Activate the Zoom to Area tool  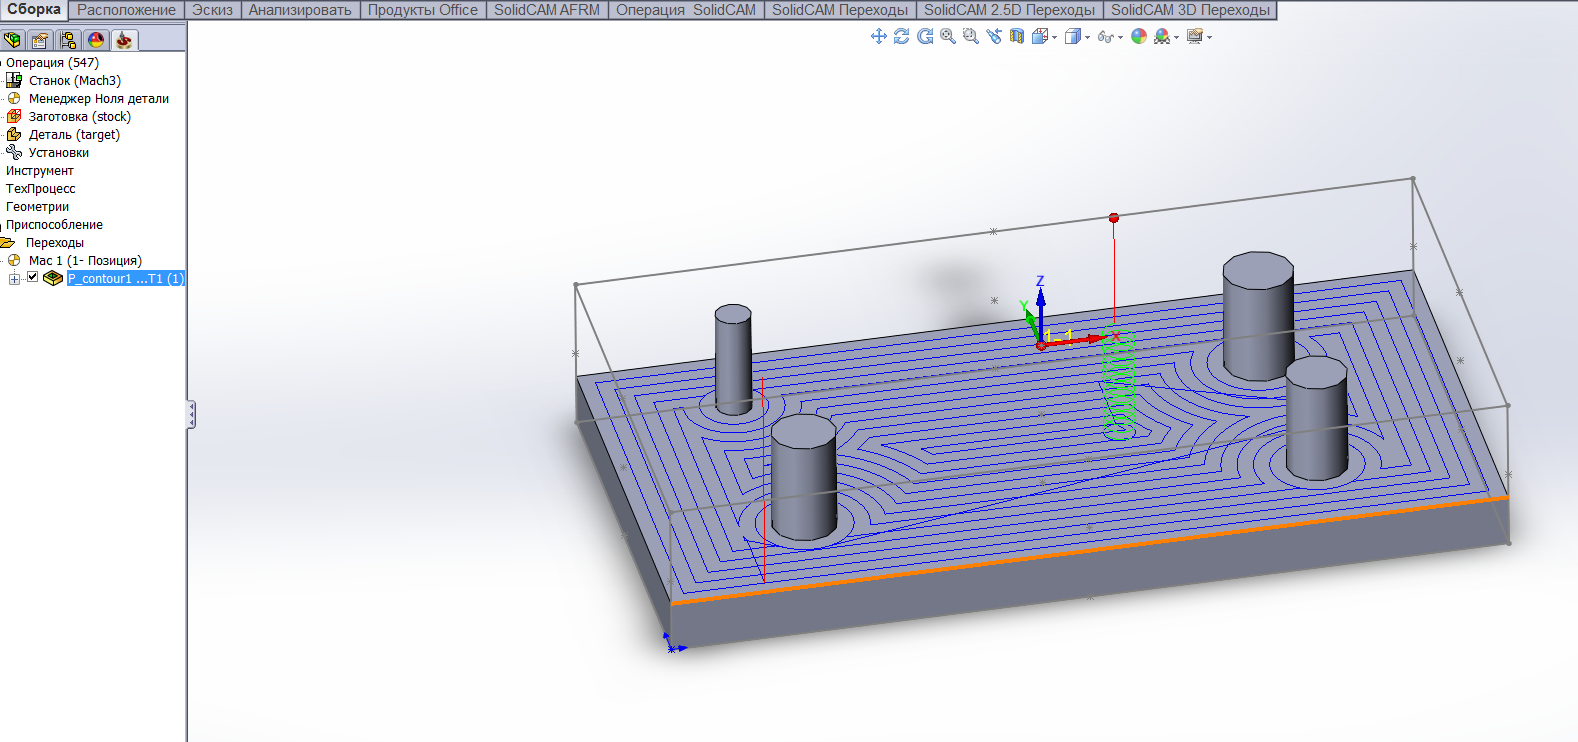(970, 37)
